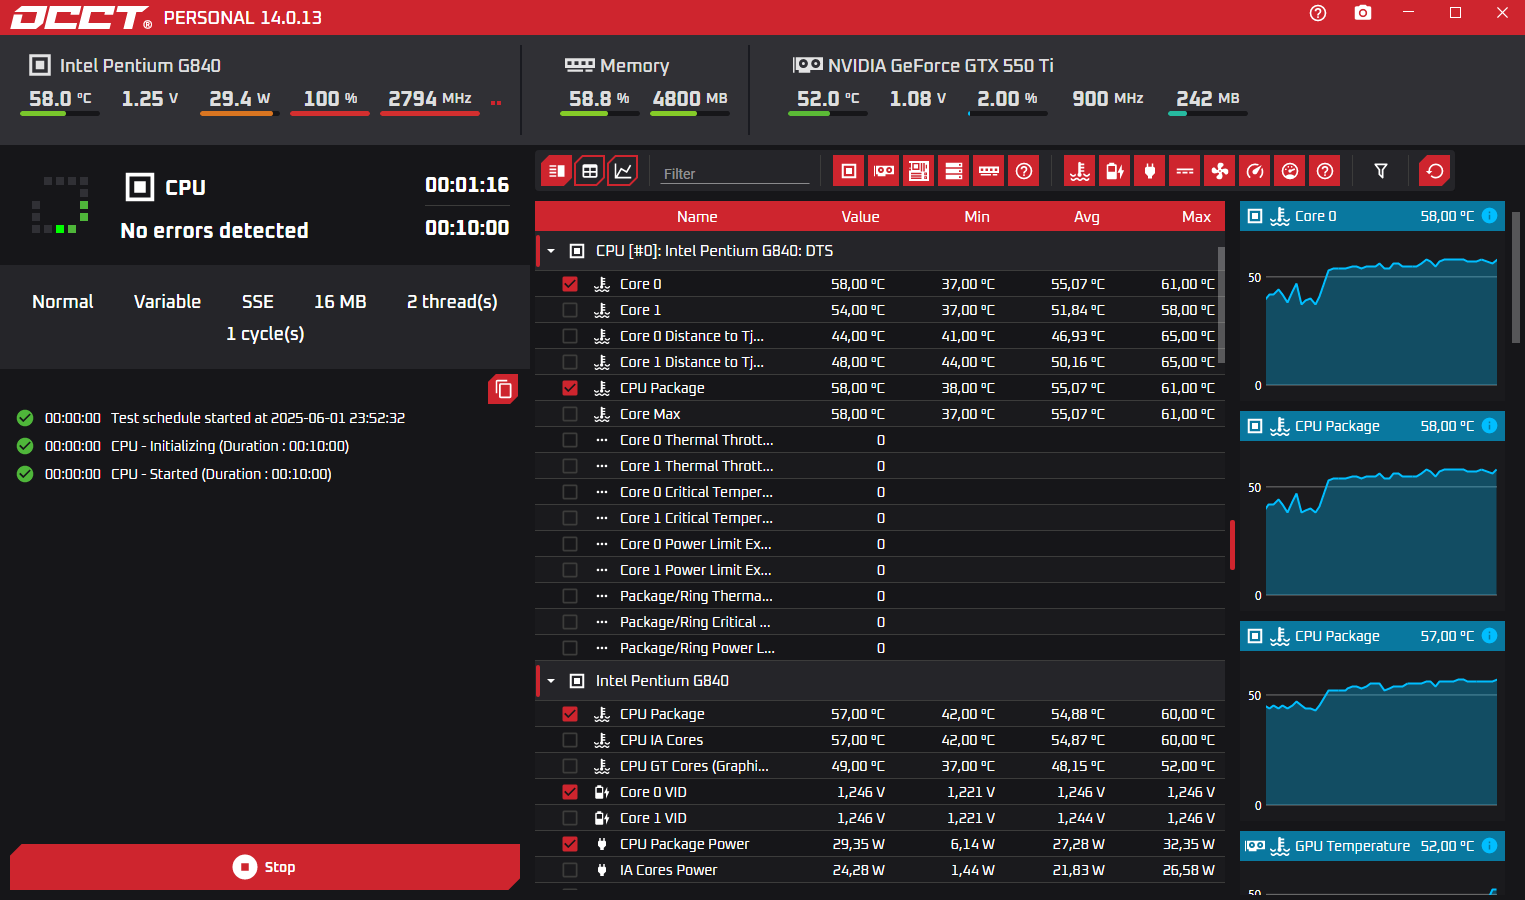Check the CPU IA Cores checkbox

pyautogui.click(x=570, y=740)
